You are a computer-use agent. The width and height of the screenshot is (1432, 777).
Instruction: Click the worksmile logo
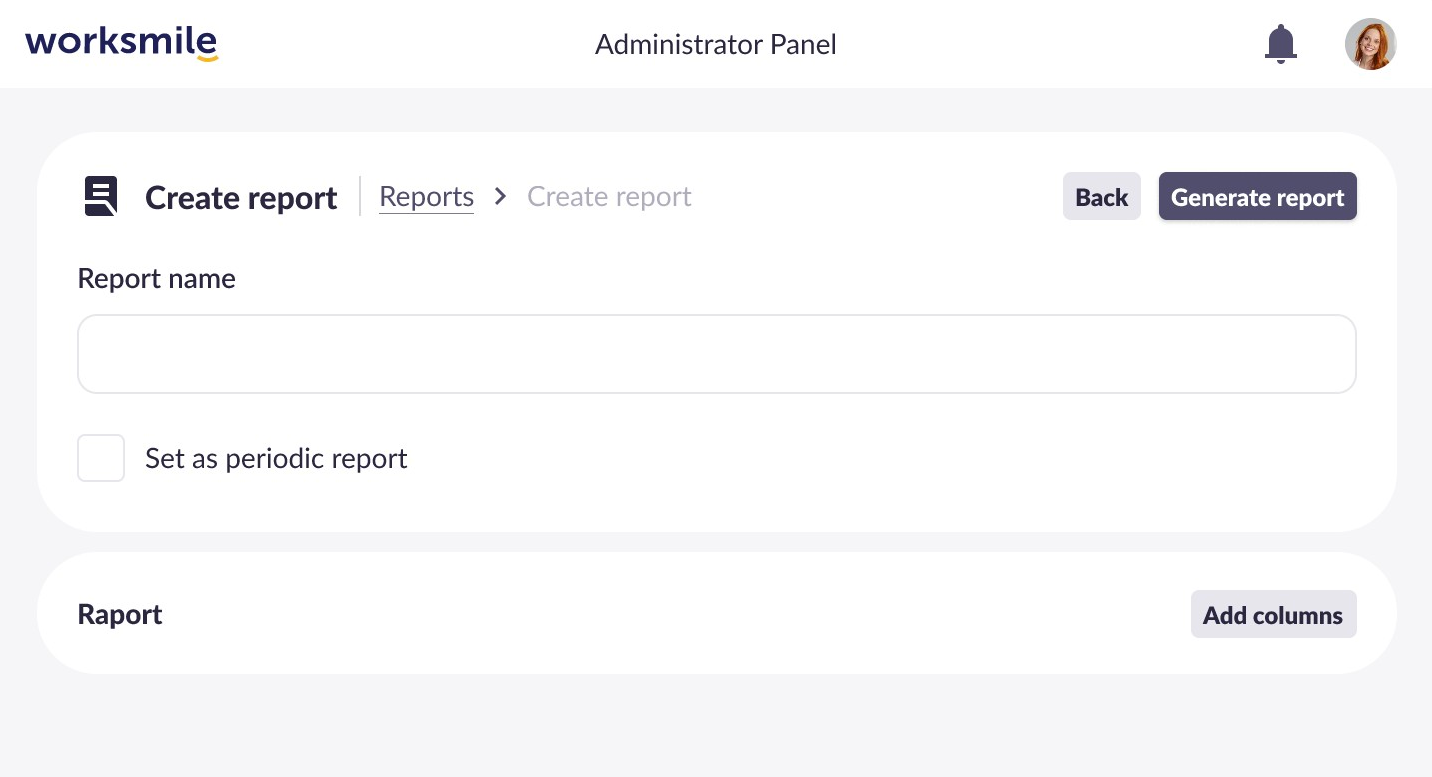(x=121, y=43)
